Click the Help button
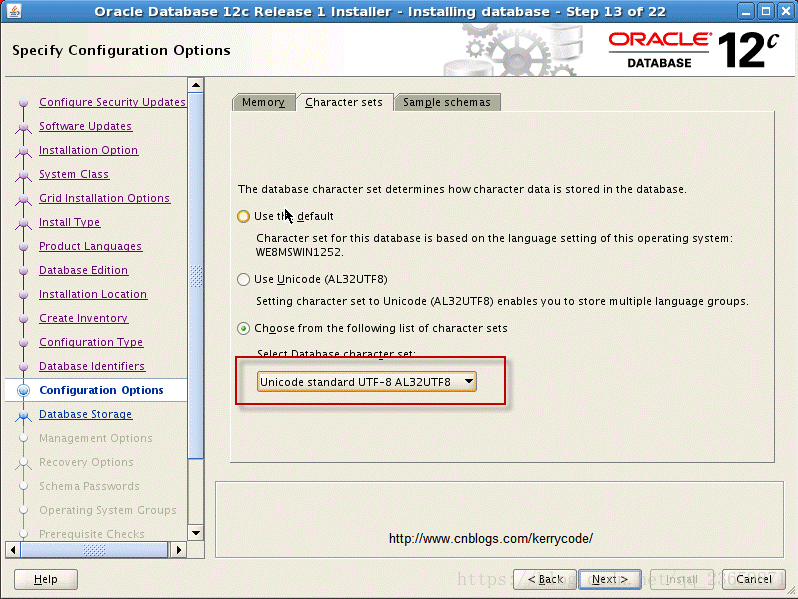798x599 pixels. pos(46,579)
